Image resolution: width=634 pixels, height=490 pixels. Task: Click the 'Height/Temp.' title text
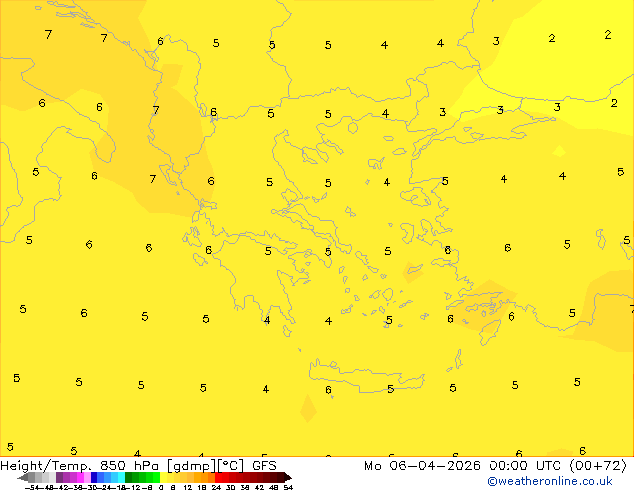(46, 466)
